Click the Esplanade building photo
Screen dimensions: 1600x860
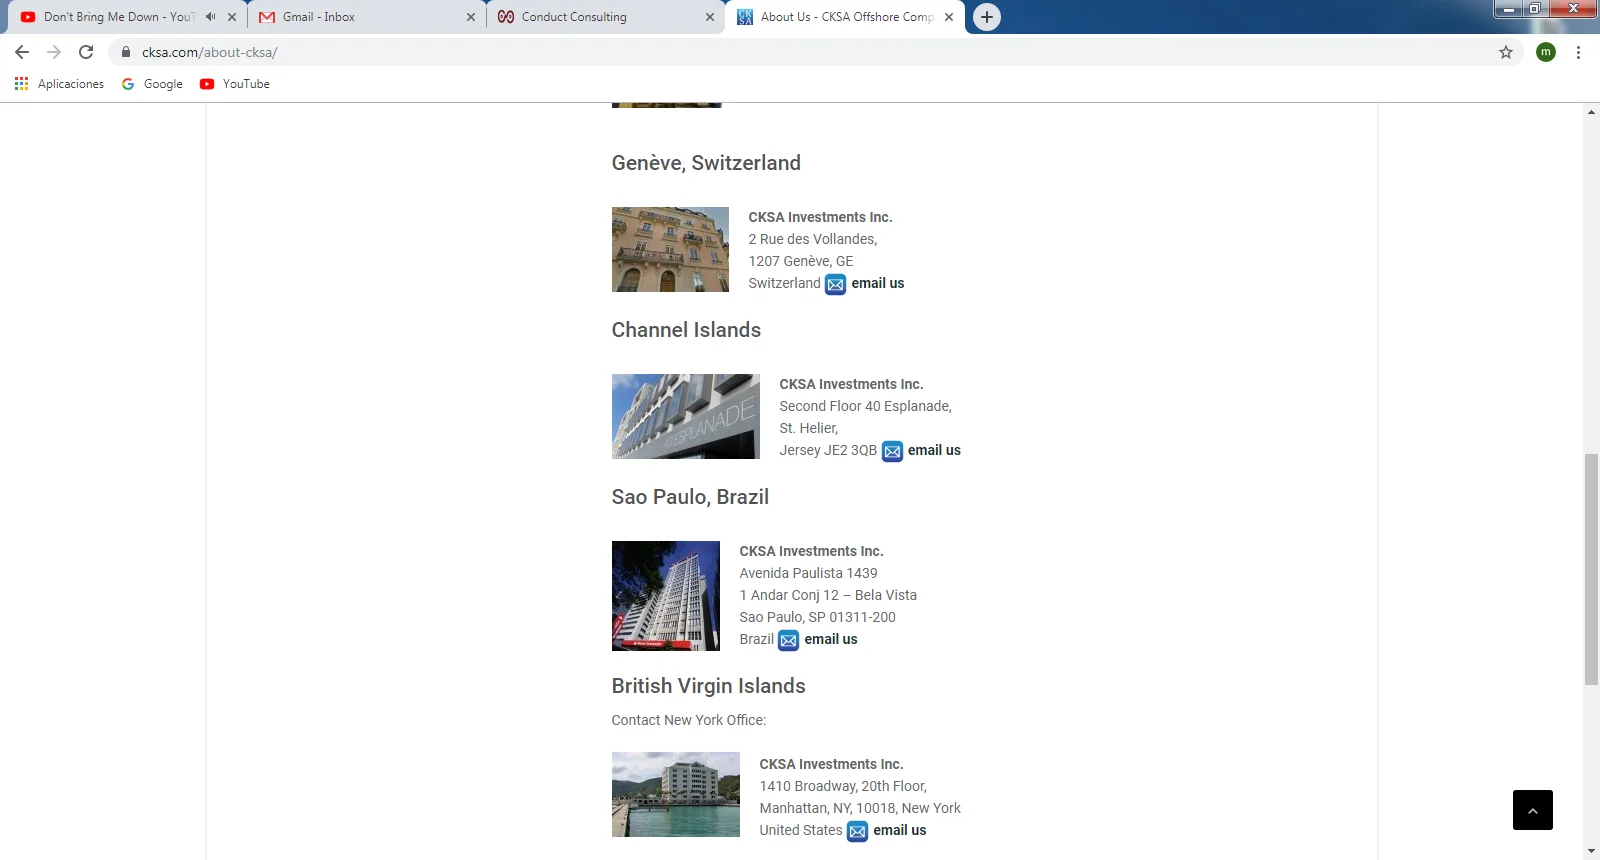point(685,416)
